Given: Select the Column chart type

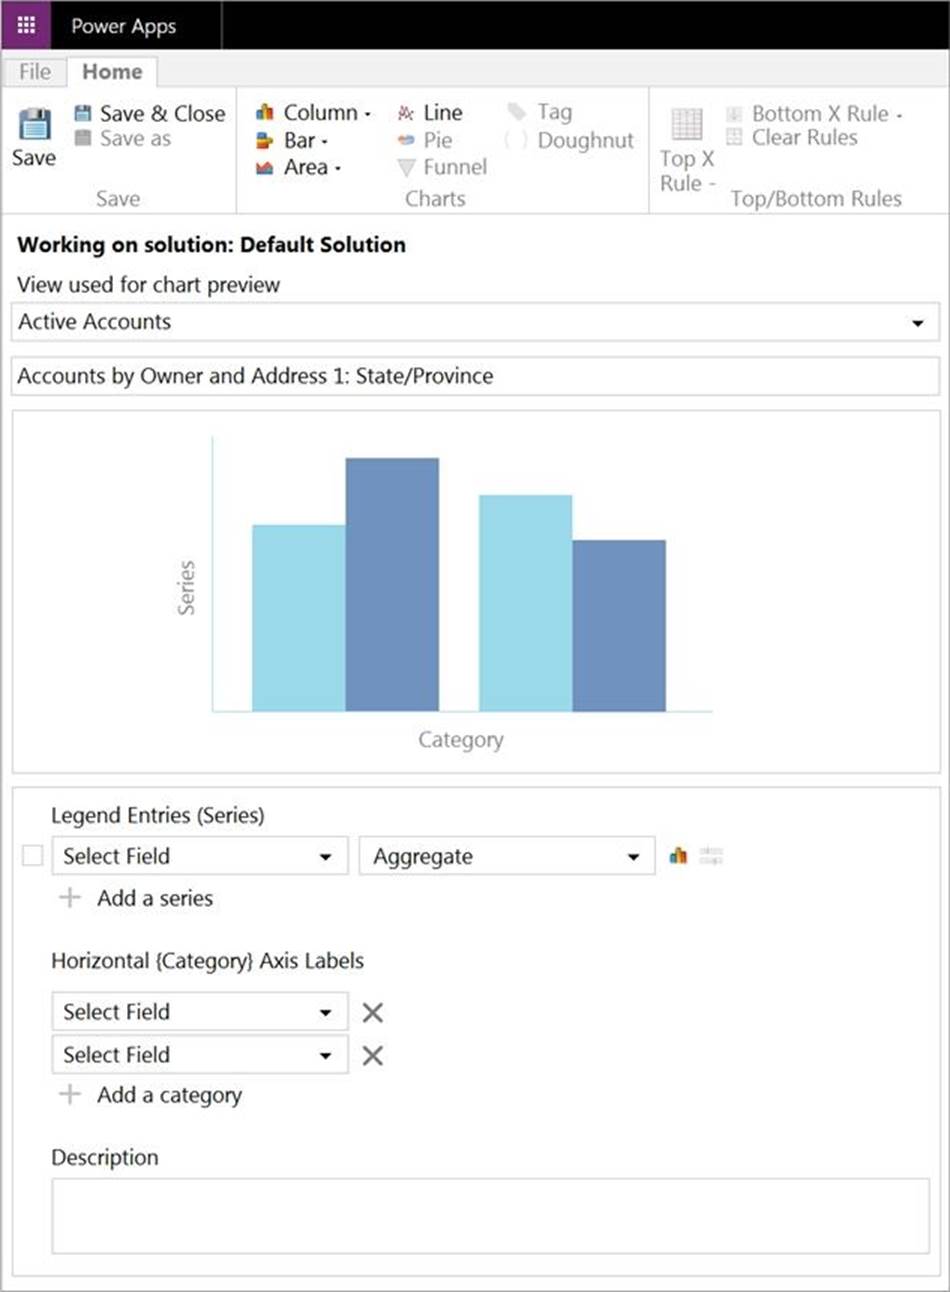Looking at the screenshot, I should pos(313,113).
